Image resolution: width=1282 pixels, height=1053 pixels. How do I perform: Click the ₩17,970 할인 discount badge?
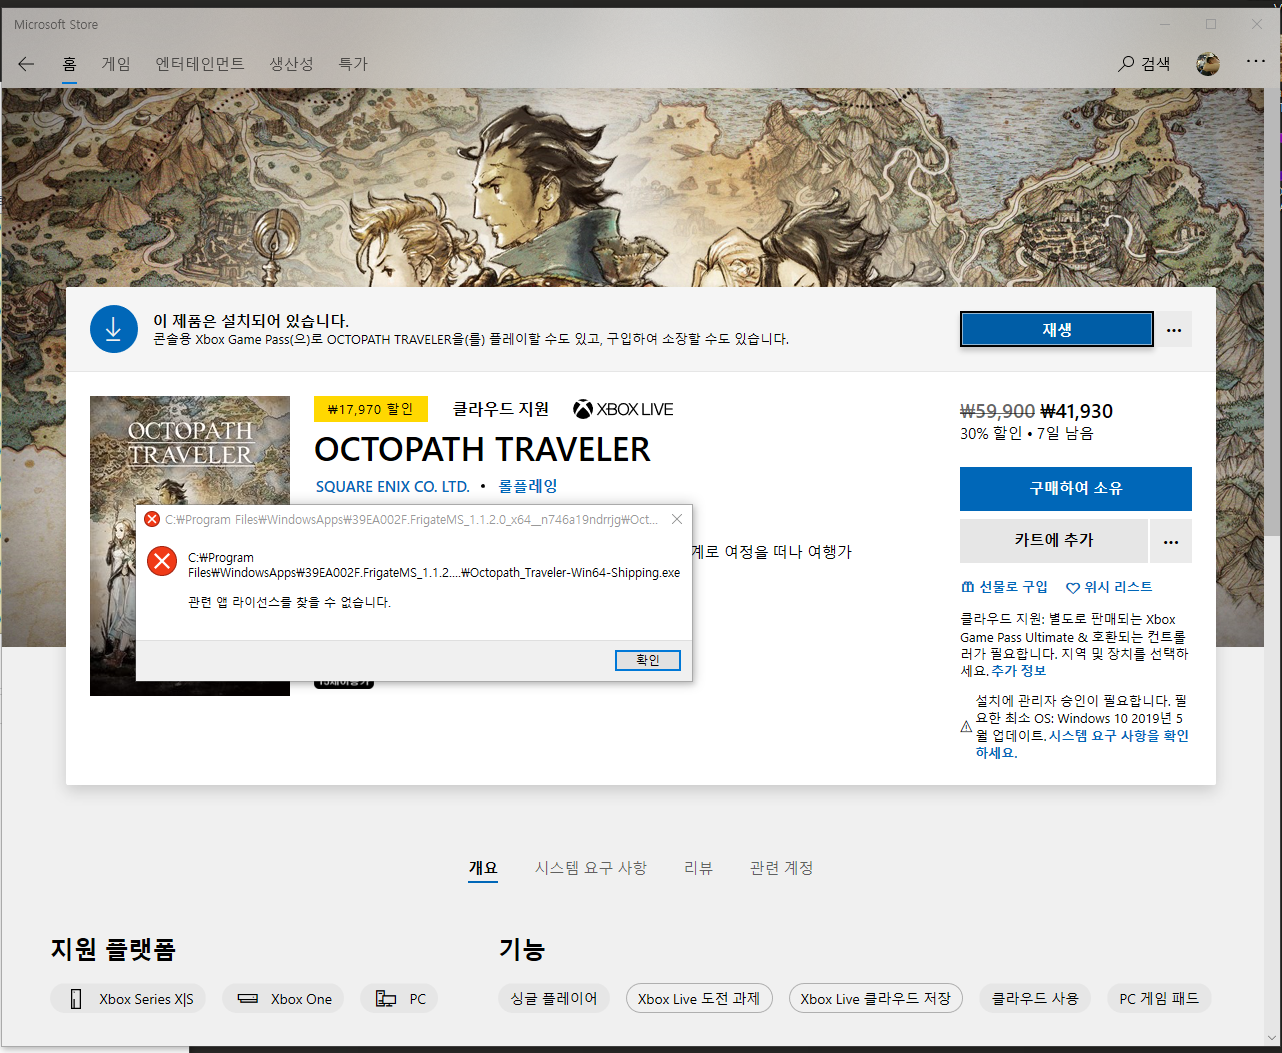click(x=371, y=409)
